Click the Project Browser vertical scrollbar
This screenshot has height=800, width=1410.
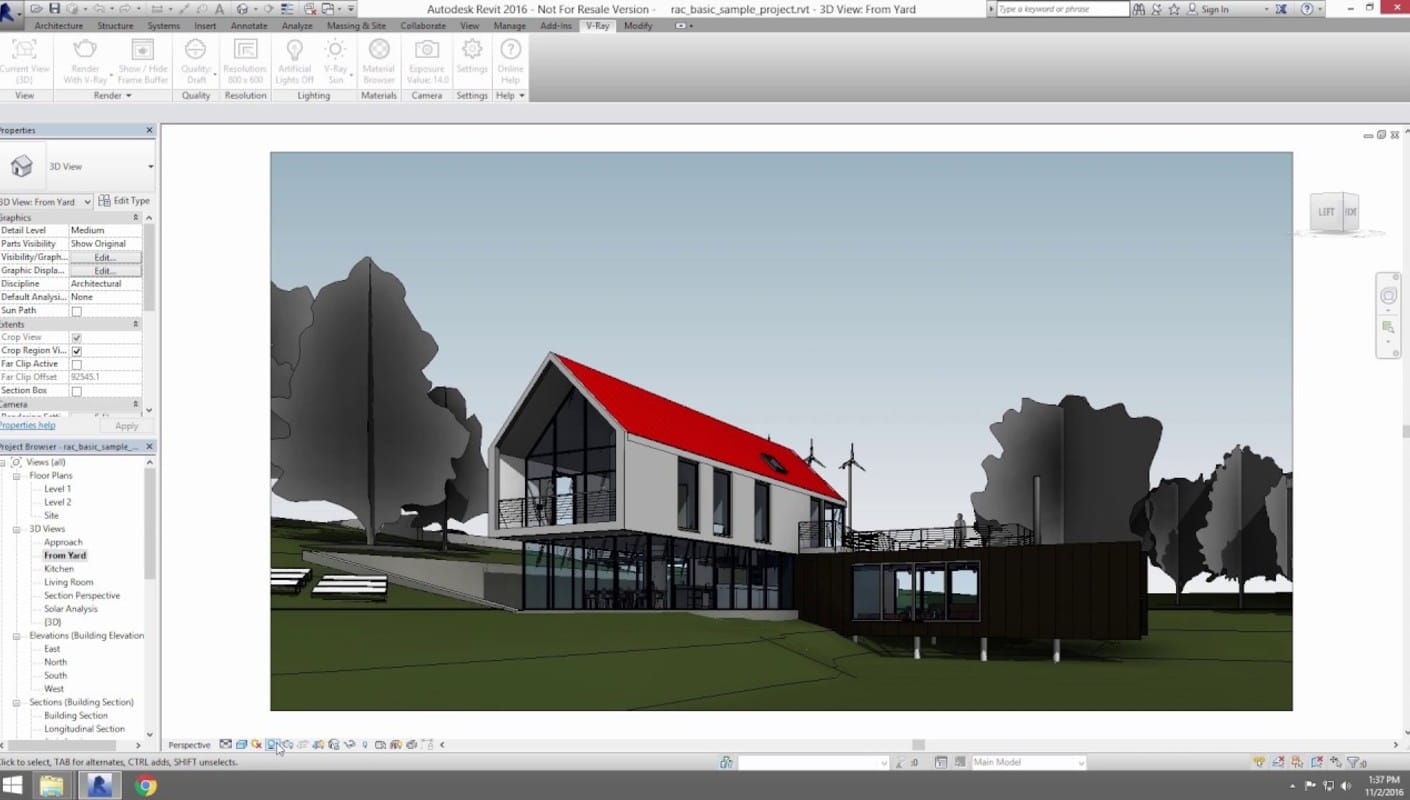150,524
